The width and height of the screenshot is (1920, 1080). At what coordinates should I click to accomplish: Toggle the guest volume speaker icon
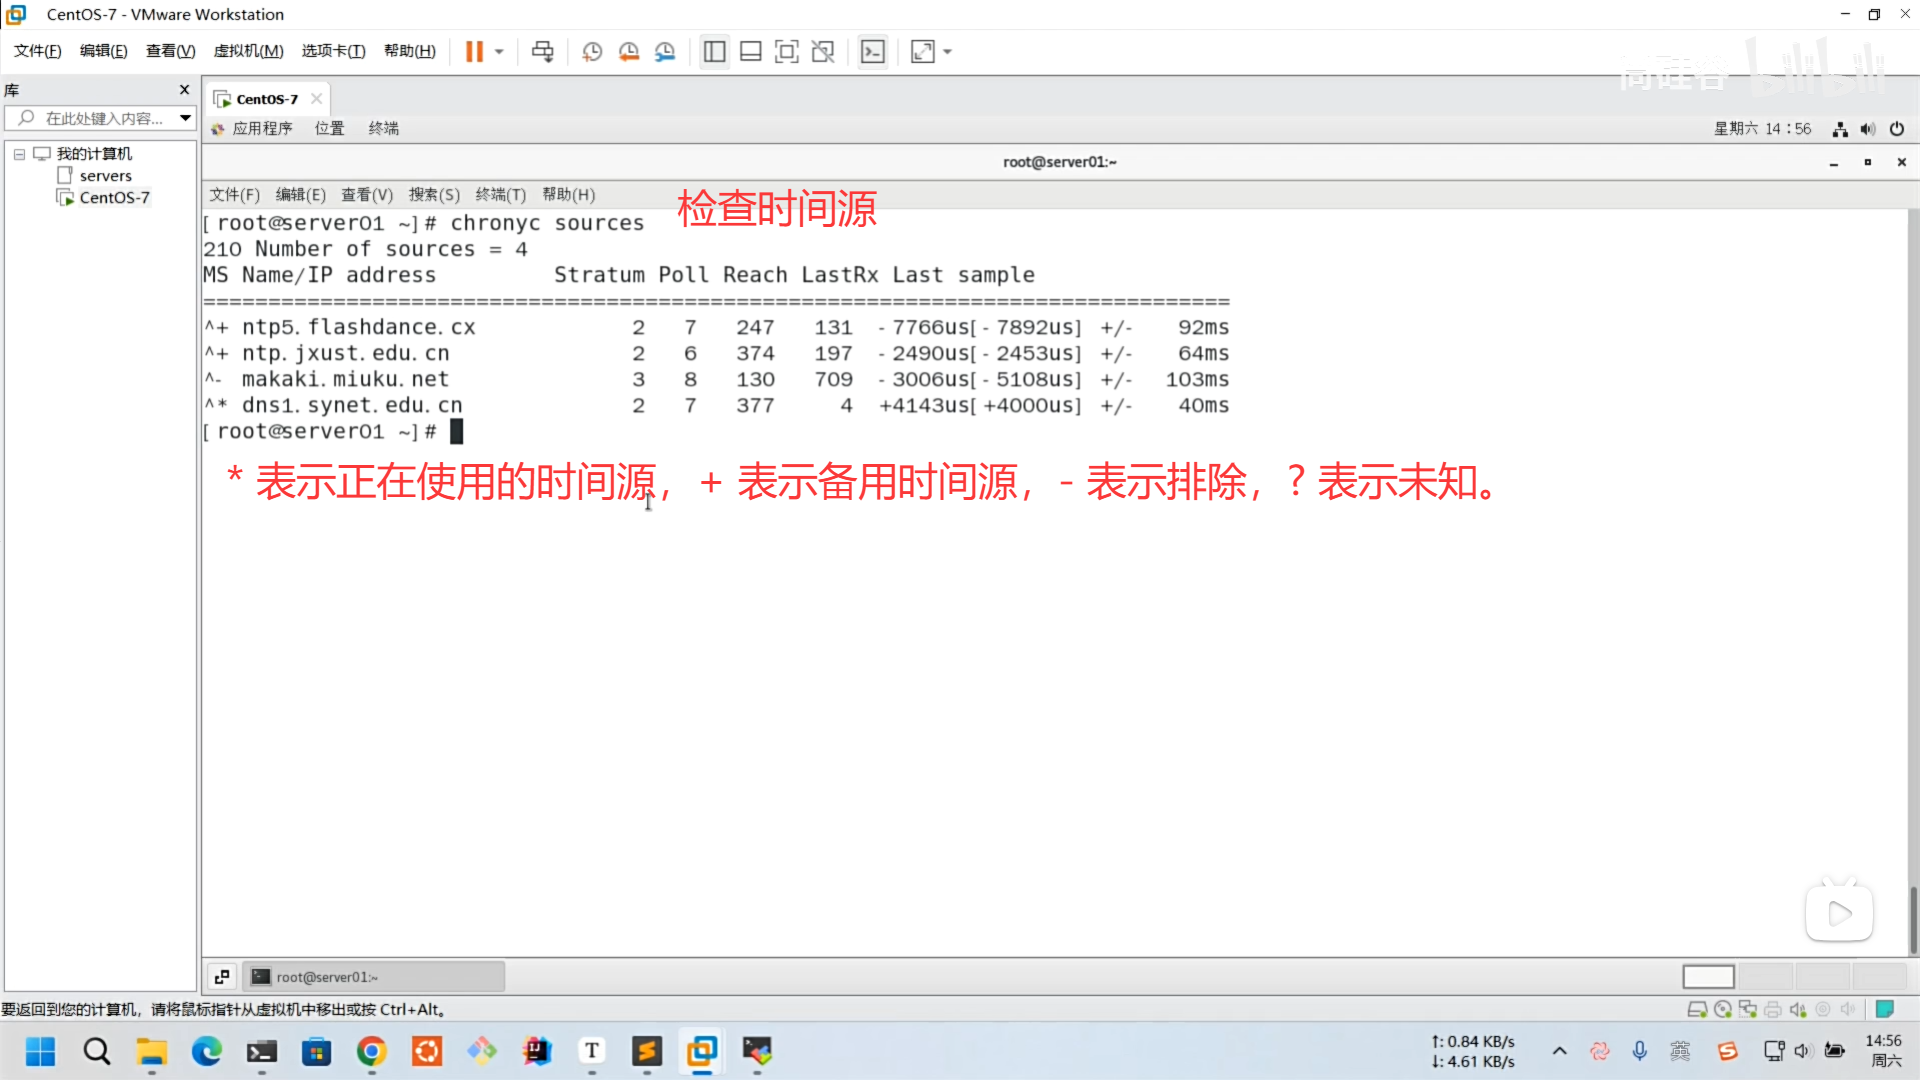[x=1868, y=129]
